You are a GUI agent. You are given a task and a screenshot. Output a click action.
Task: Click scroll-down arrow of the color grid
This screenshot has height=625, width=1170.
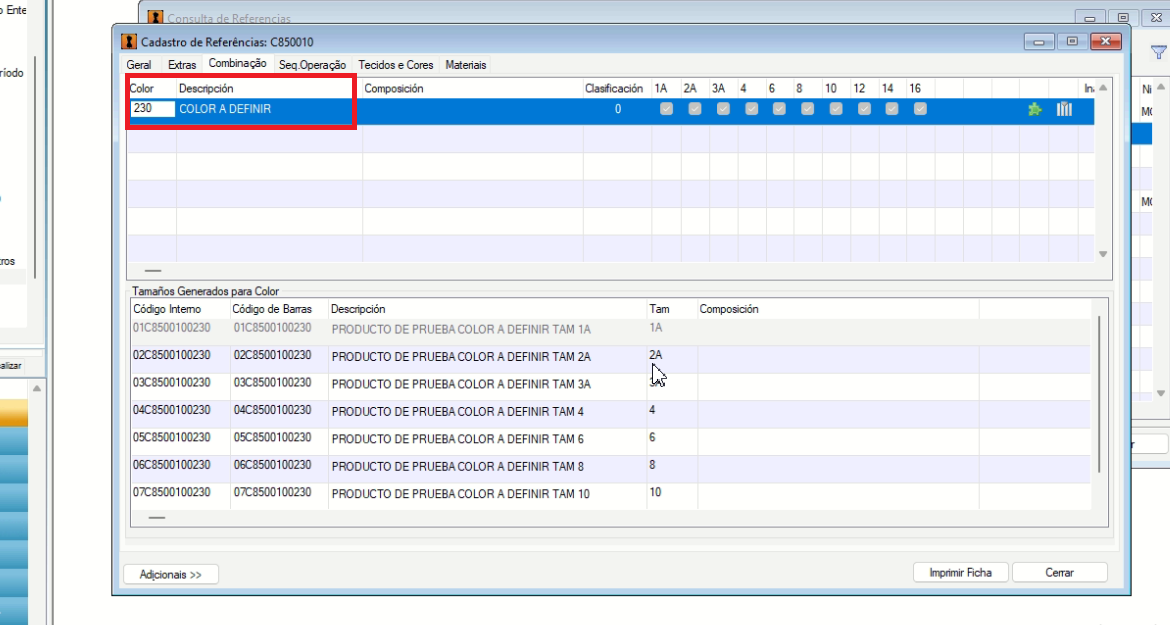1103,254
